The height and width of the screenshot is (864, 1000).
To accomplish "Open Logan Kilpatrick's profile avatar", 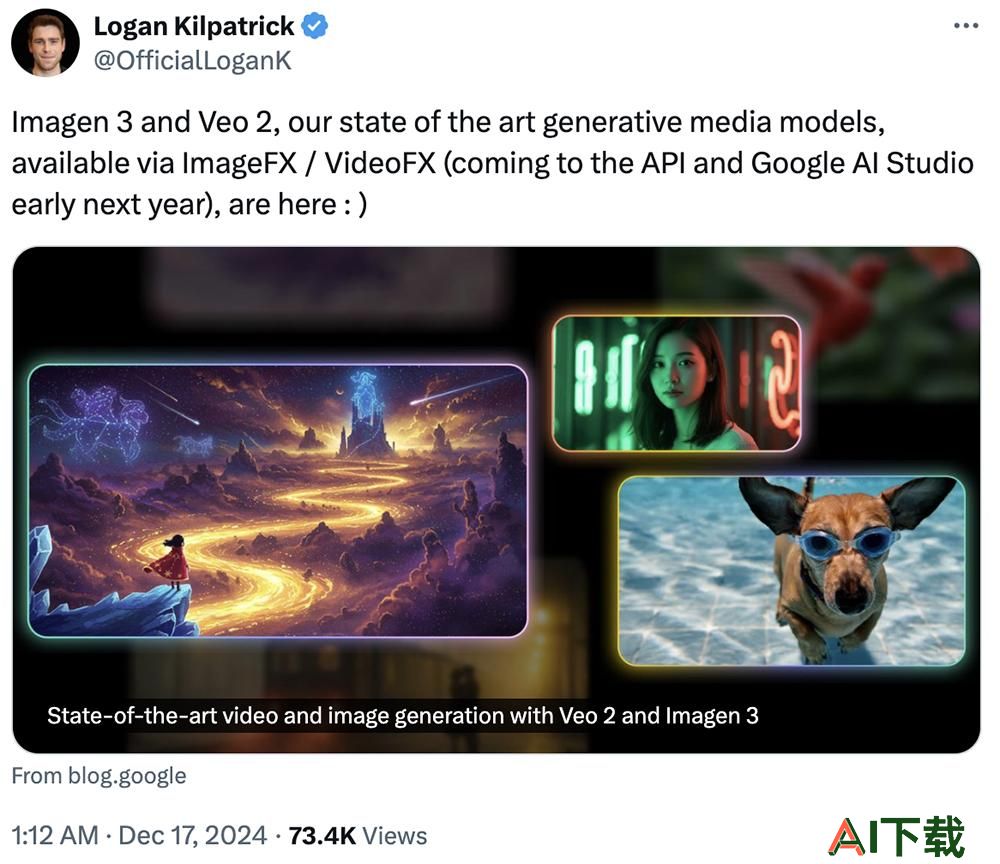I will 45,42.
